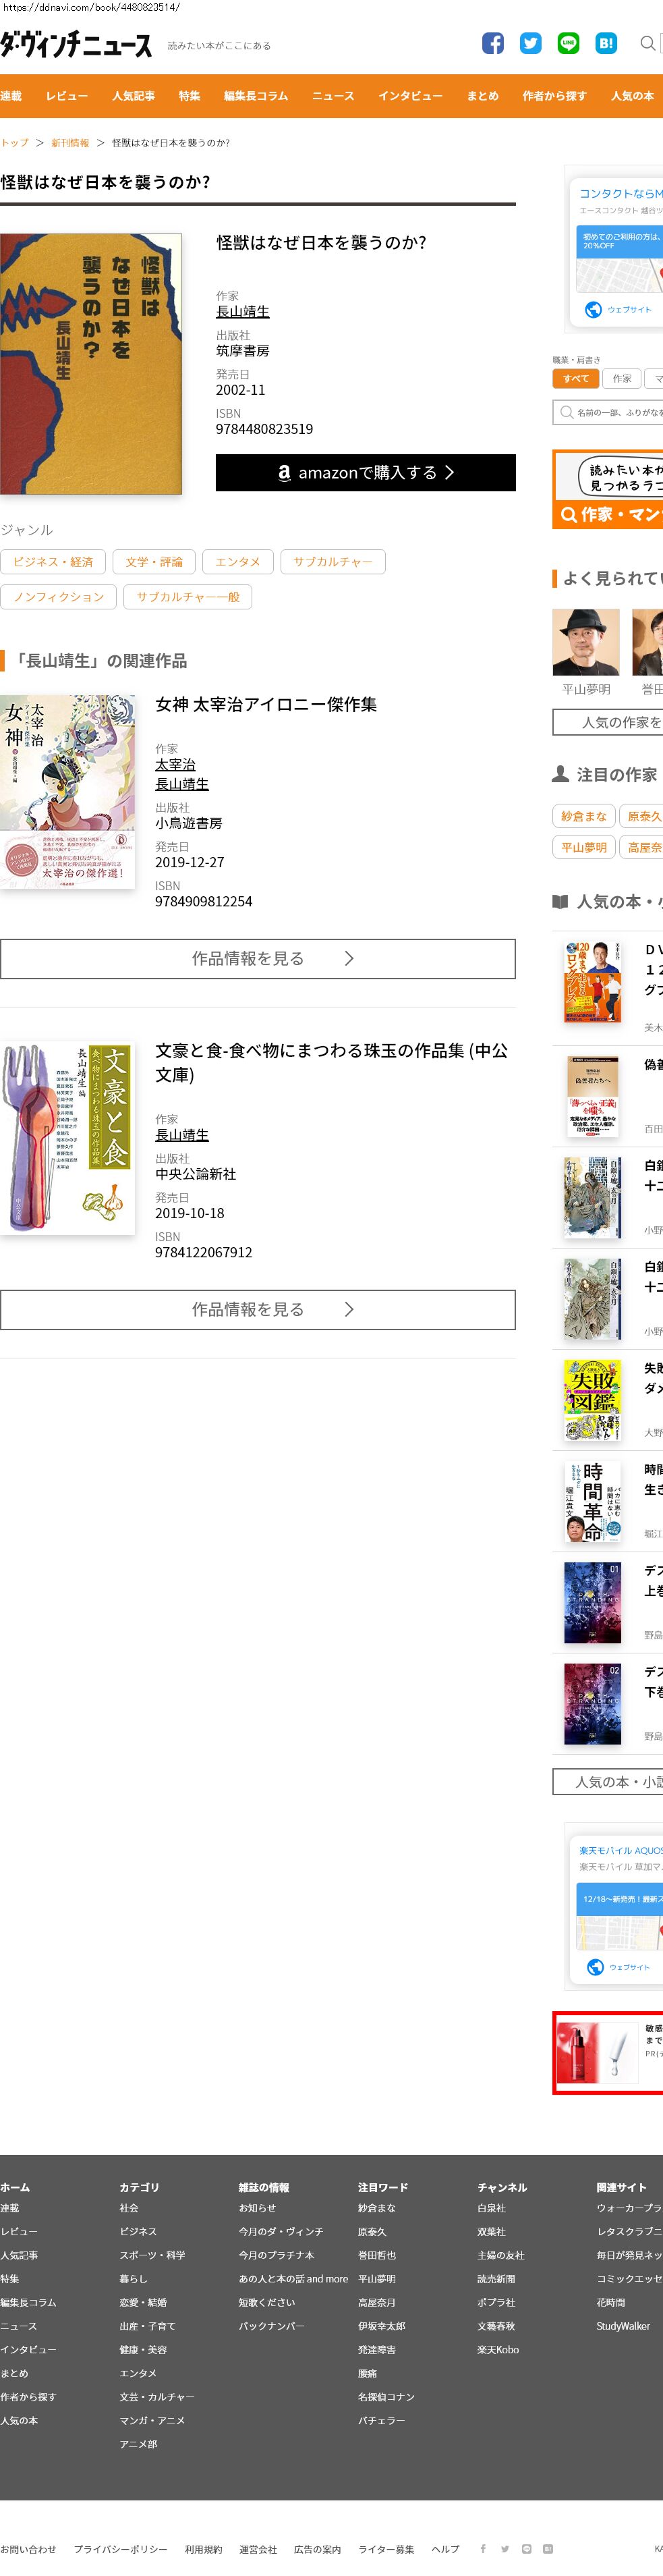Open the search magnifier icon in header
The width and height of the screenshot is (663, 2576).
pyautogui.click(x=648, y=43)
